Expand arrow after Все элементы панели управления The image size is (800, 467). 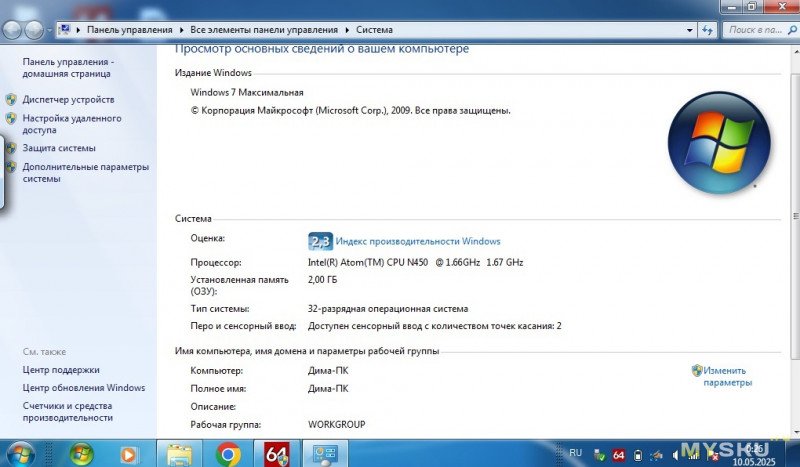[x=347, y=30]
